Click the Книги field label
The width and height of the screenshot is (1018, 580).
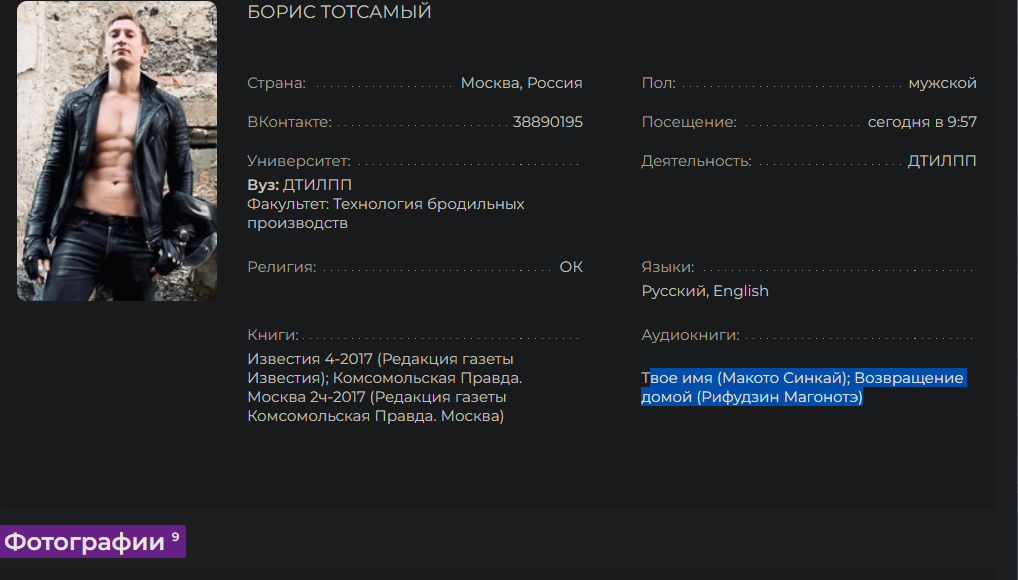(x=273, y=335)
